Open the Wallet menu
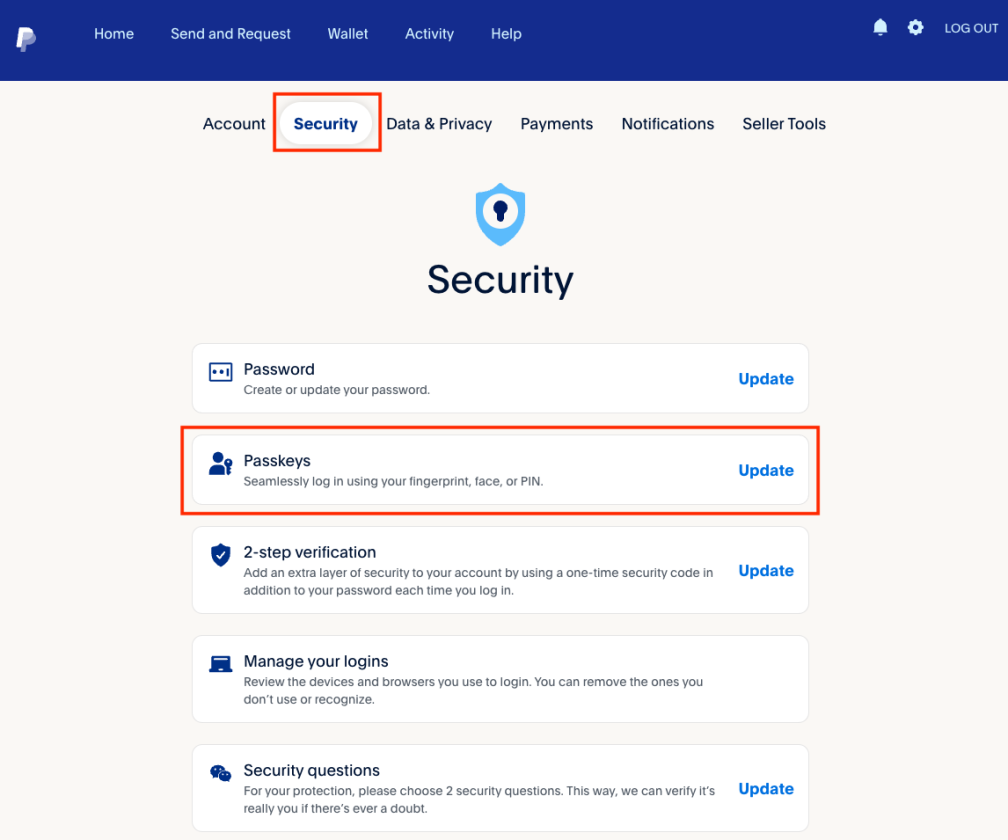 [x=347, y=33]
